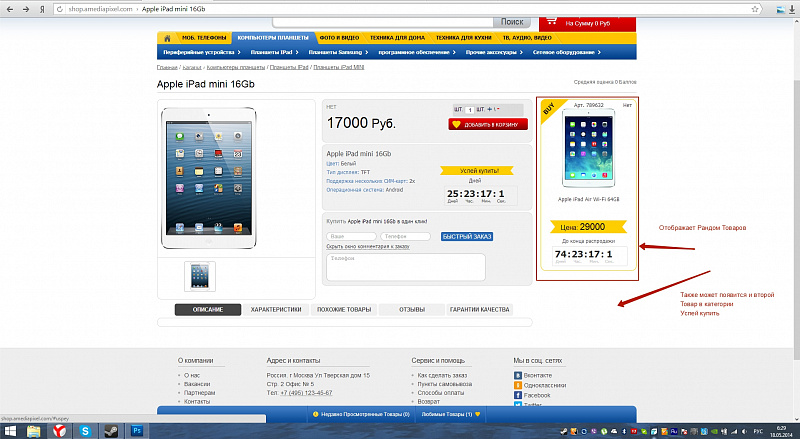Open Skype from the taskbar
This screenshot has height=439, width=800.
(x=85, y=431)
